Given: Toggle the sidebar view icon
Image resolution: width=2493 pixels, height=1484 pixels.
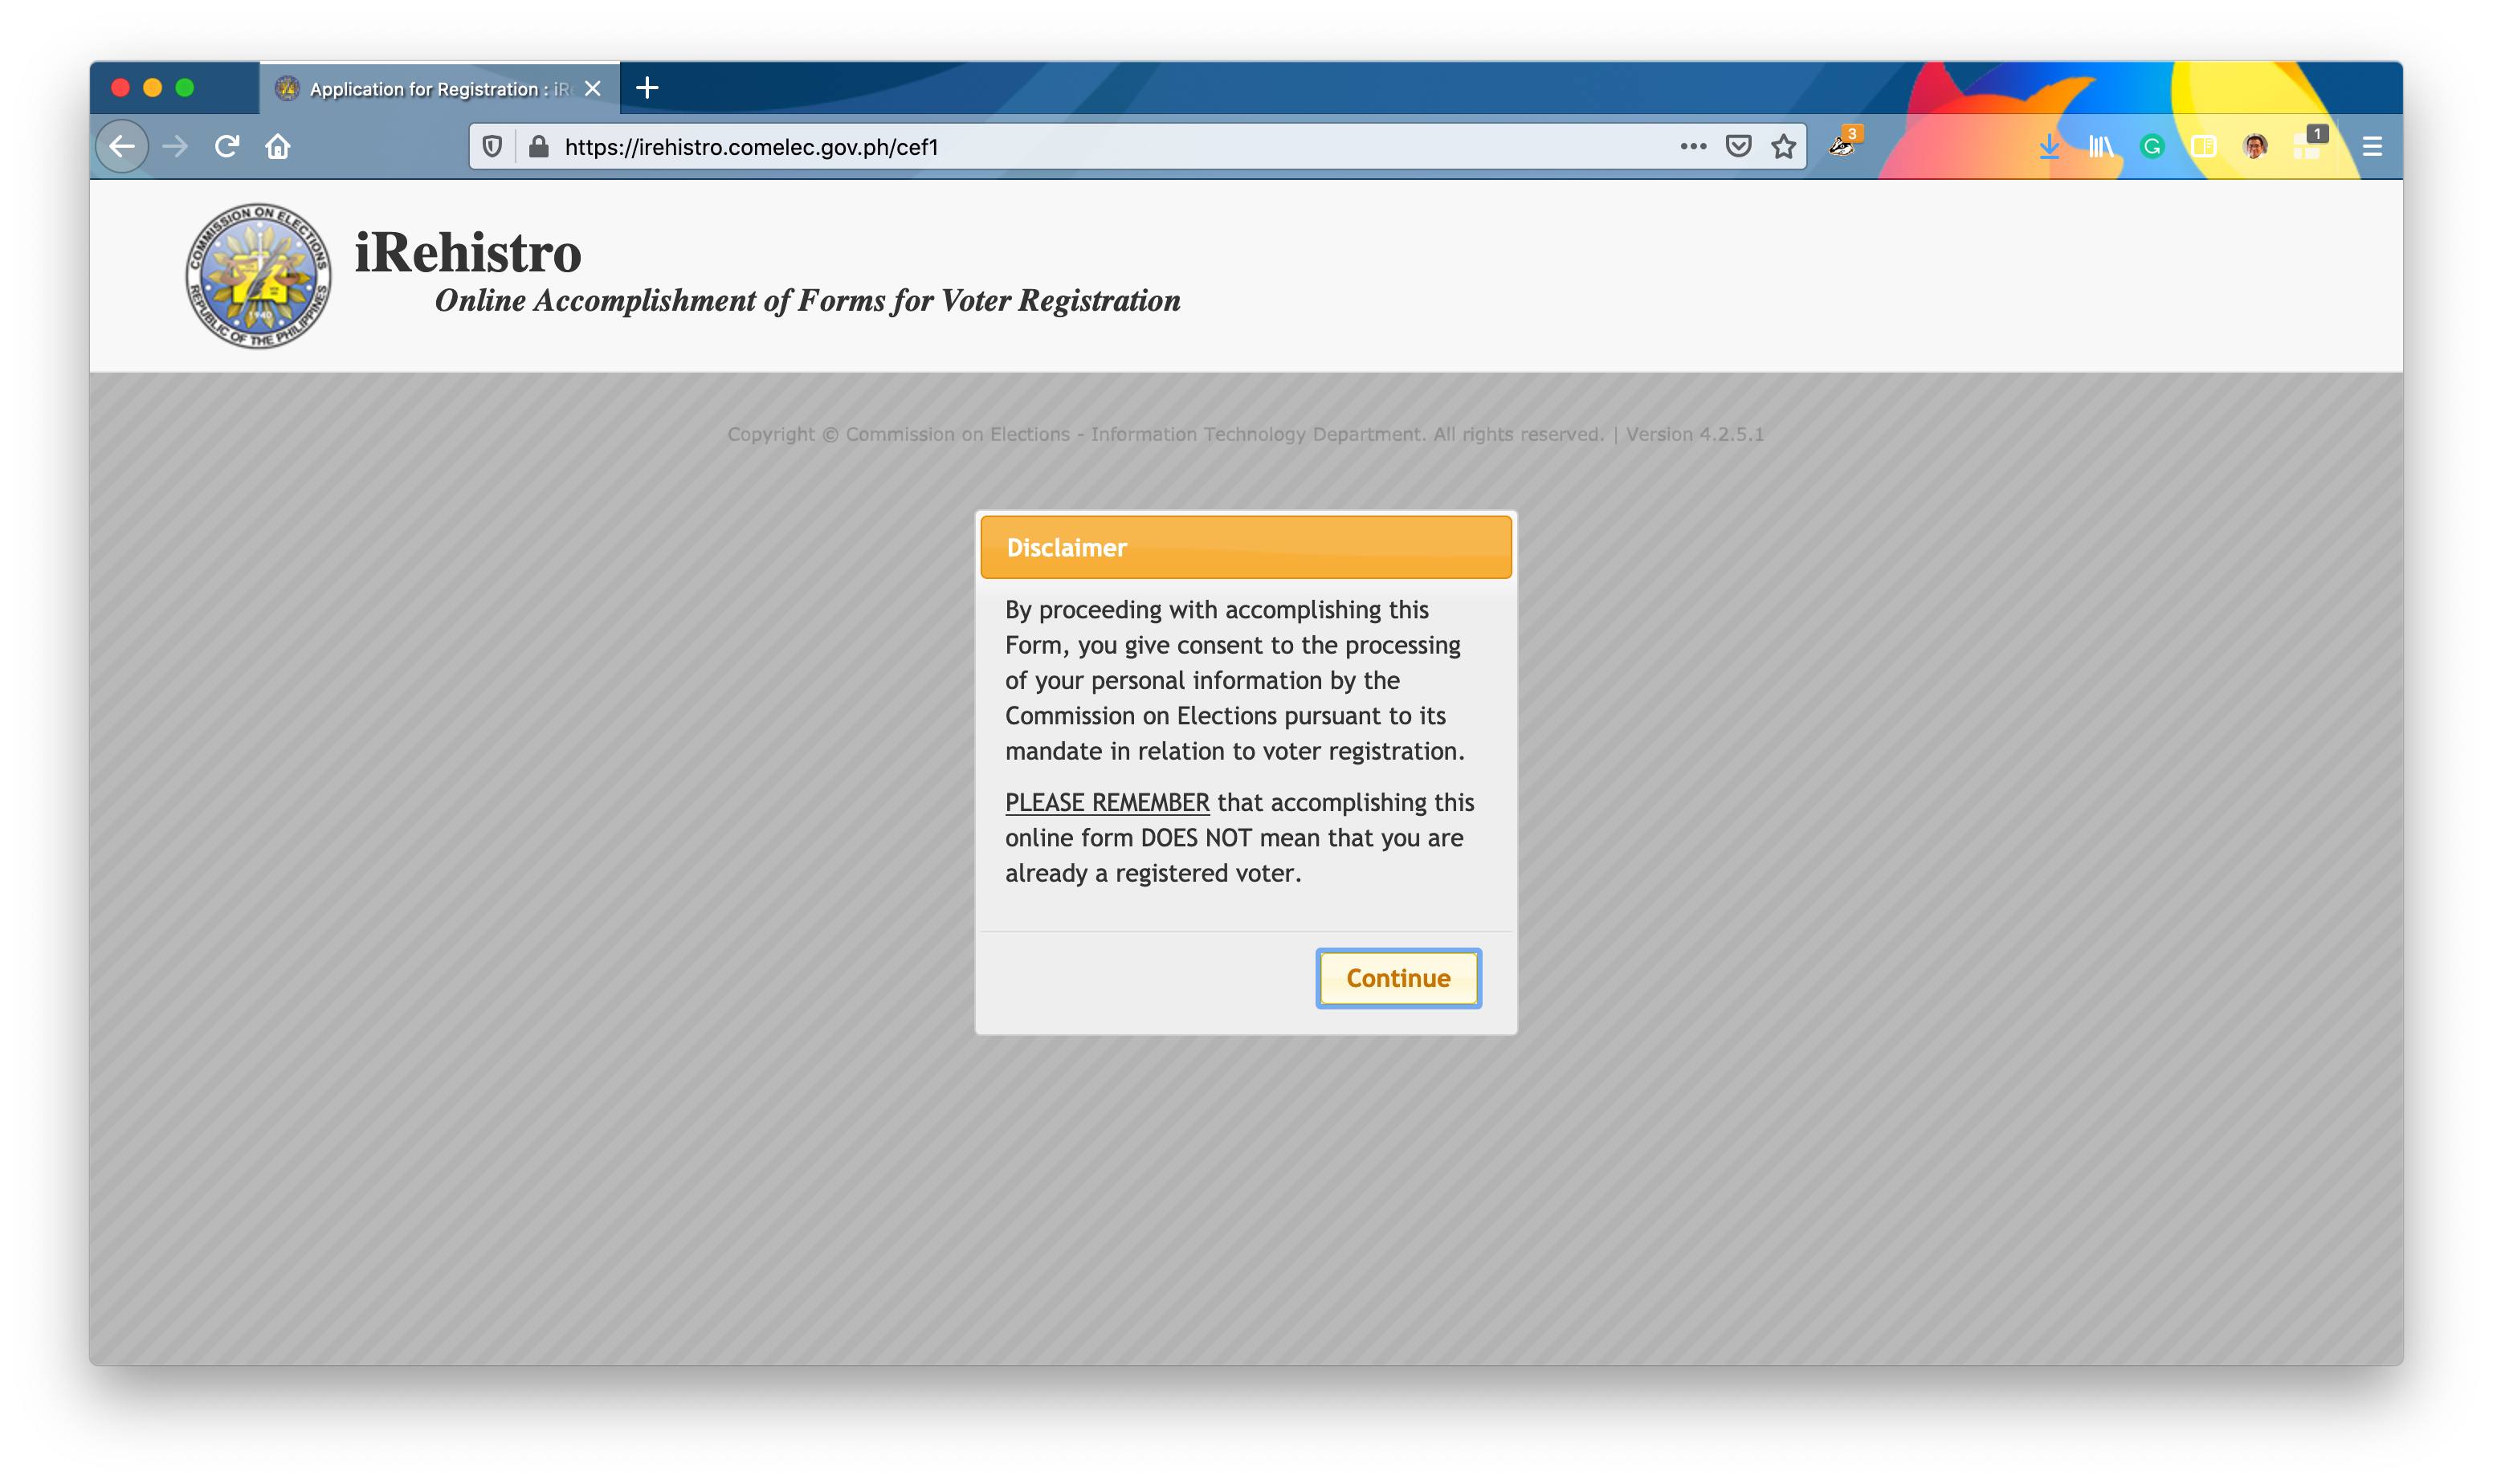Looking at the screenshot, I should [x=2203, y=147].
